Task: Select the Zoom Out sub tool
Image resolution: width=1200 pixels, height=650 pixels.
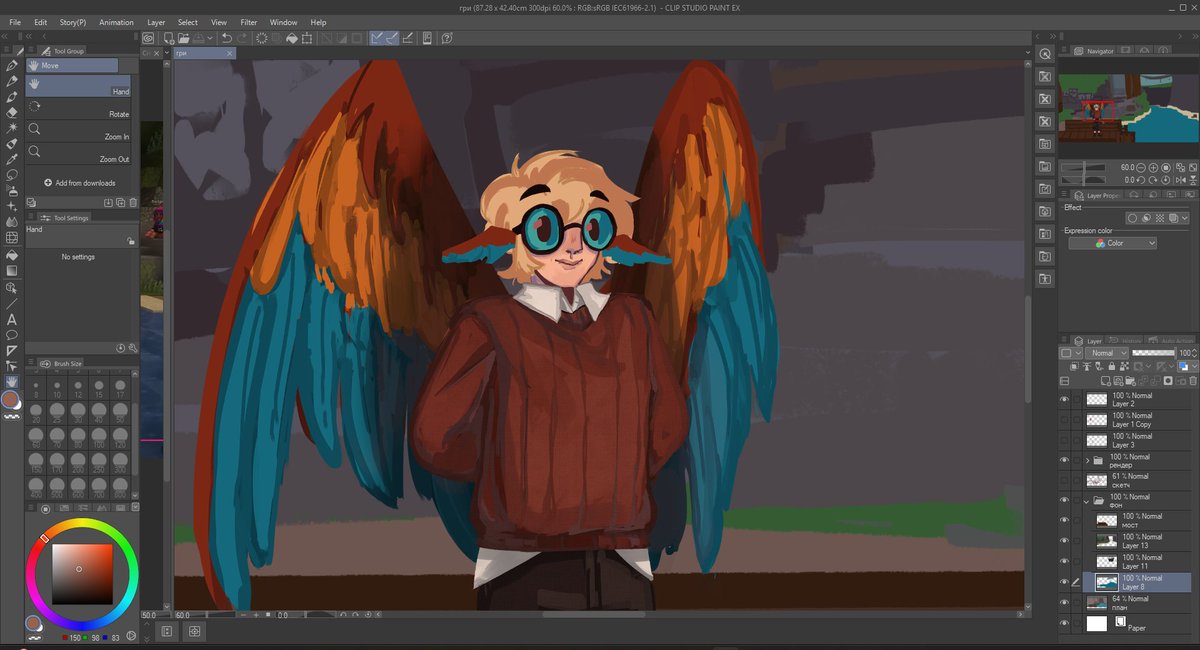Action: (78, 154)
